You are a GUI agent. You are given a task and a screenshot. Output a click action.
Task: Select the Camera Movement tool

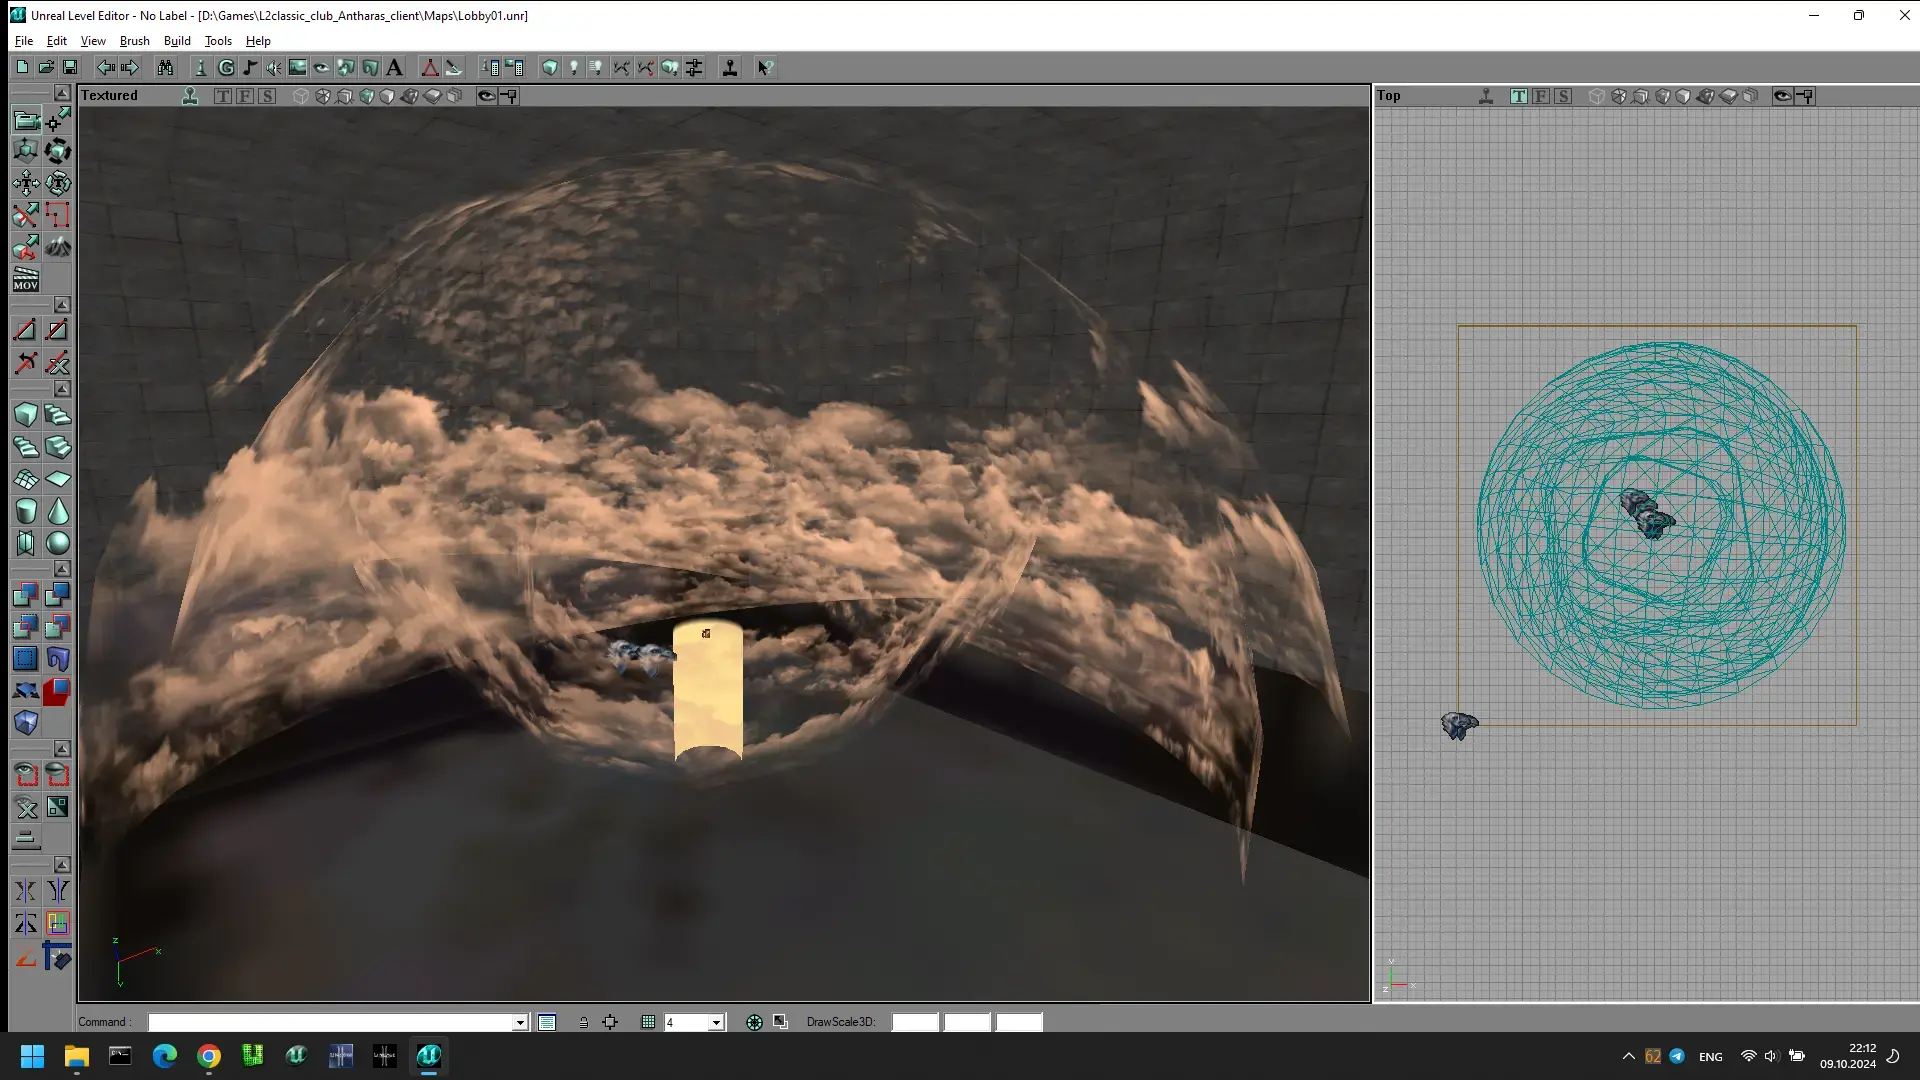click(x=26, y=120)
